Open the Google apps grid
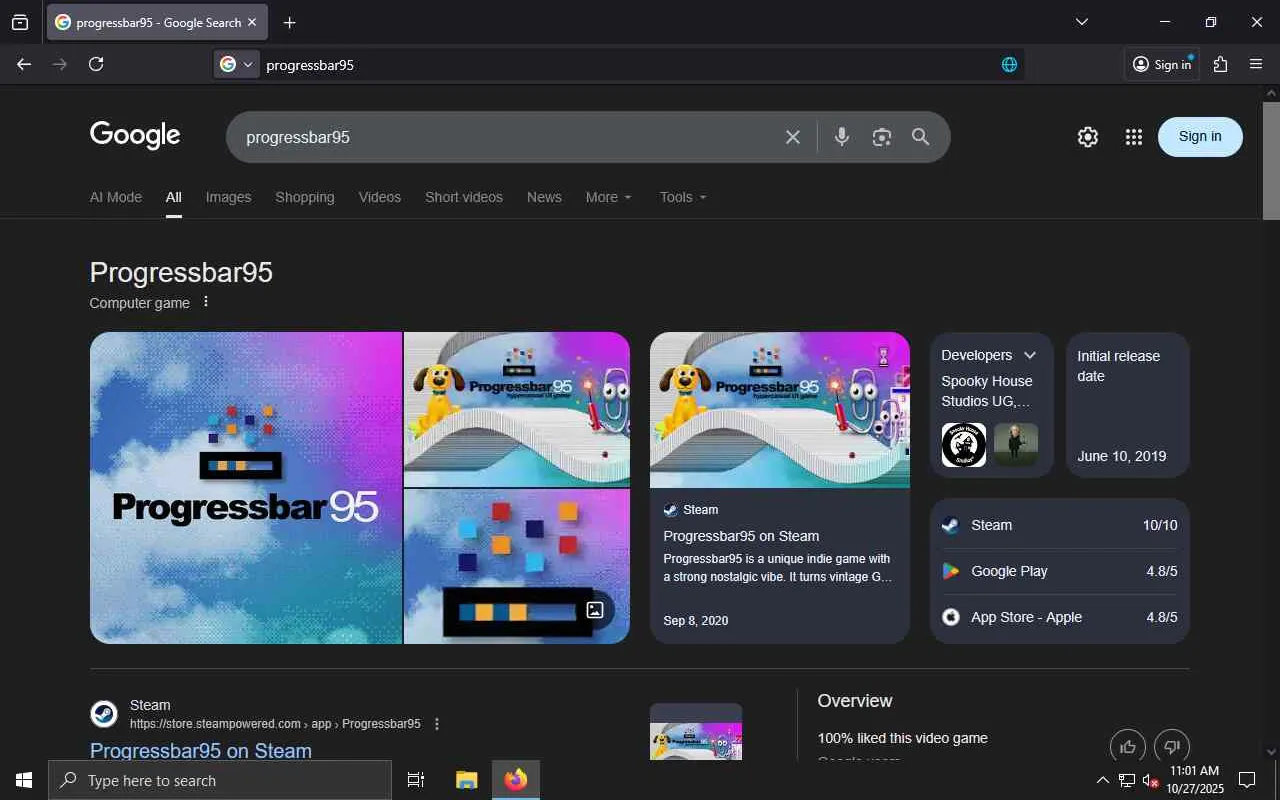The width and height of the screenshot is (1280, 800). click(1133, 137)
